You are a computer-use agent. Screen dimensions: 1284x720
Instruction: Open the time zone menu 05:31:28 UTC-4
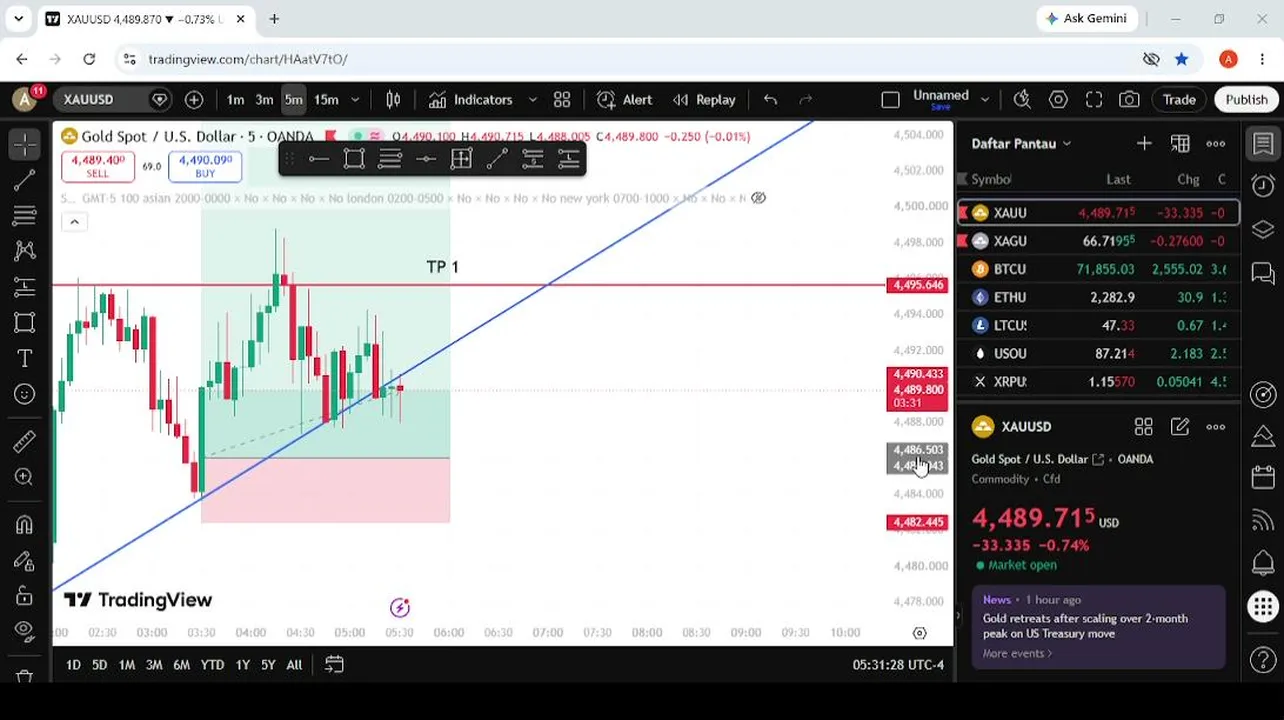click(x=898, y=664)
